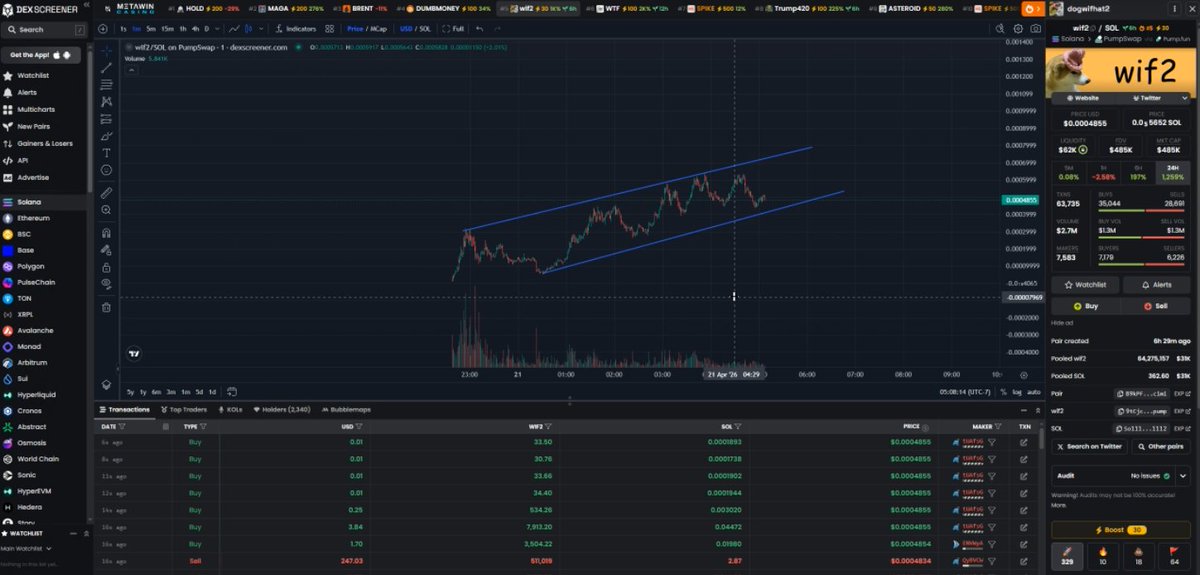This screenshot has width=1200, height=575.
Task: Add symbol compare plus icon
Action: tap(102, 28)
